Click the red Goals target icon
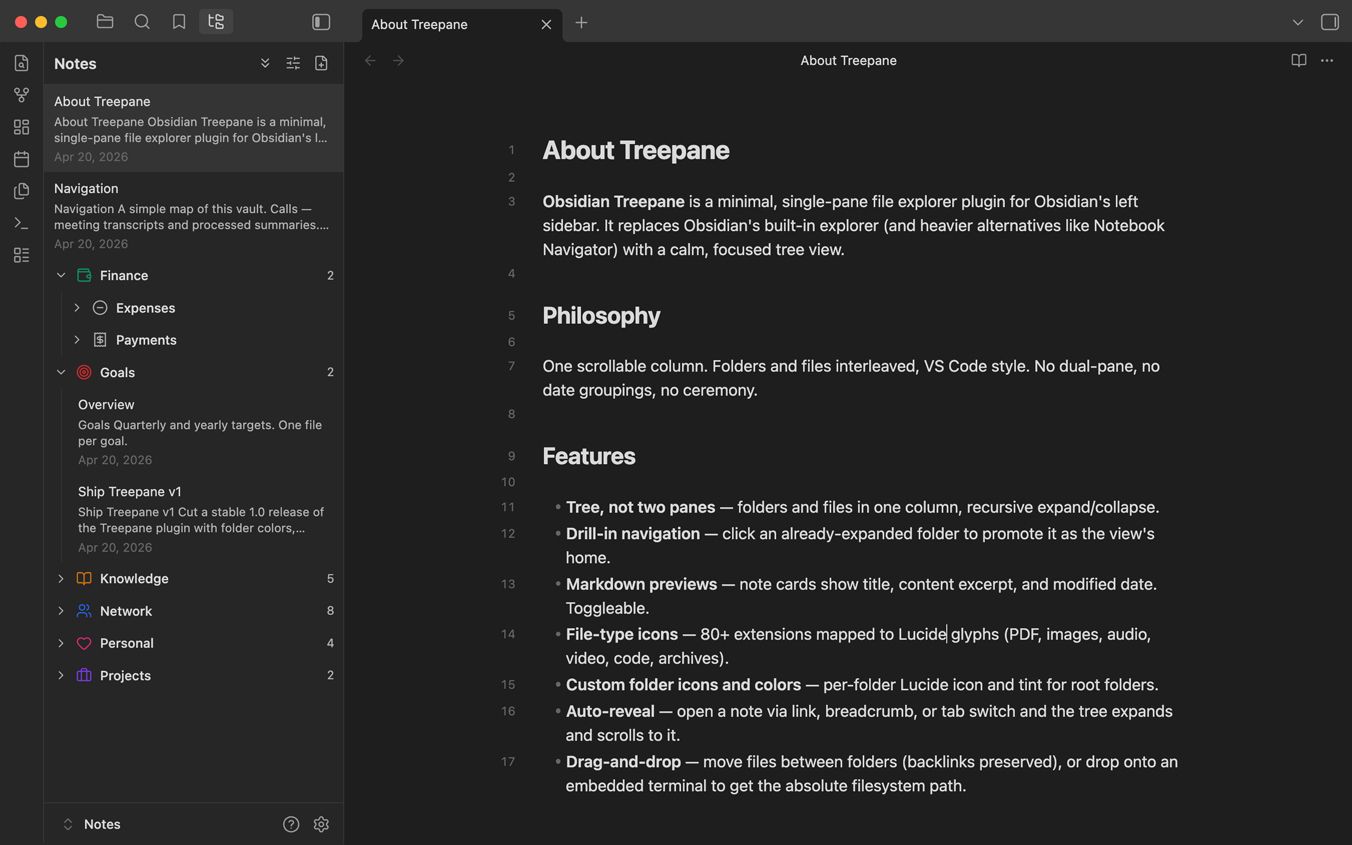Screen dimensions: 1352x845 pyautogui.click(x=84, y=372)
